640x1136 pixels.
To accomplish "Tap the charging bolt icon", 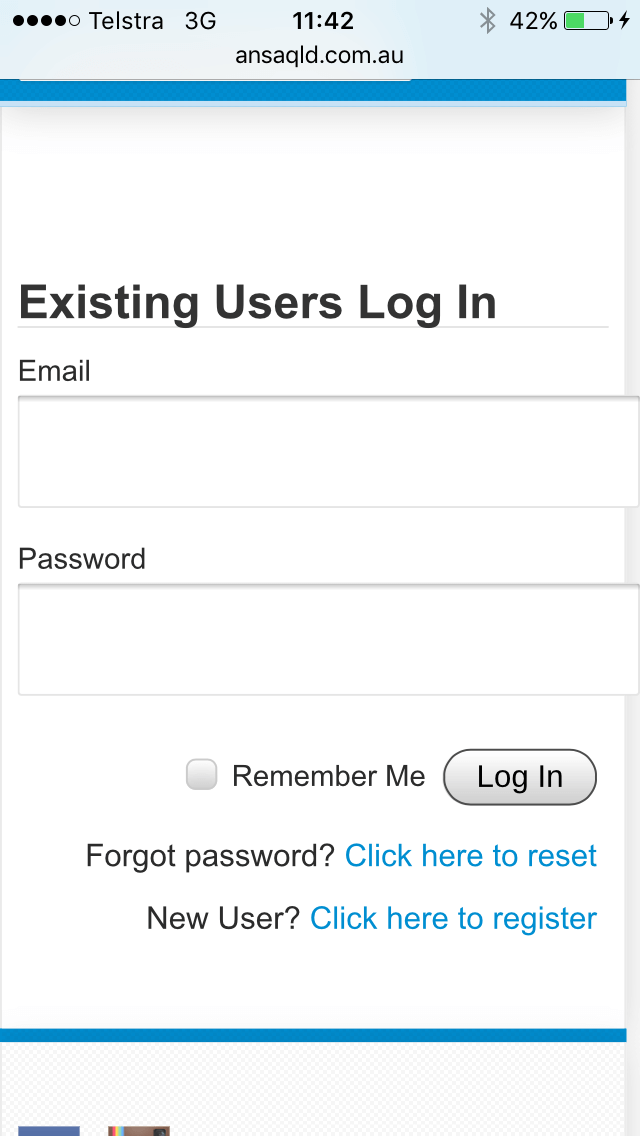I will (x=625, y=21).
